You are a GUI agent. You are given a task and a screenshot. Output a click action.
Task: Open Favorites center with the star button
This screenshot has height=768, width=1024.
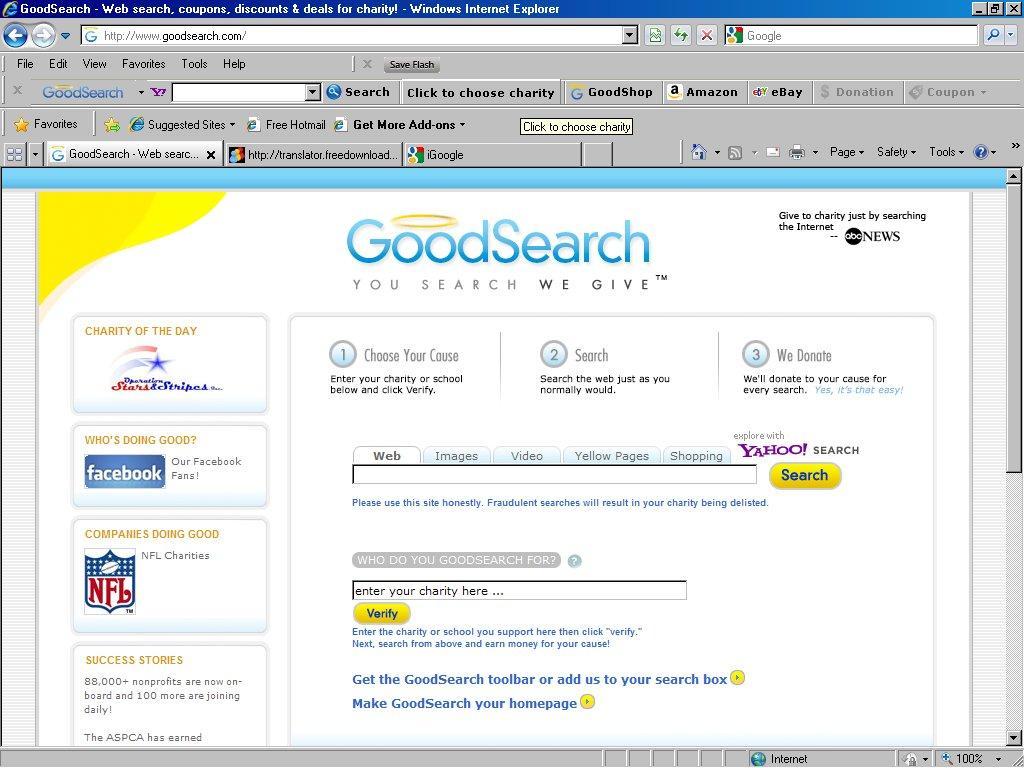tap(46, 124)
